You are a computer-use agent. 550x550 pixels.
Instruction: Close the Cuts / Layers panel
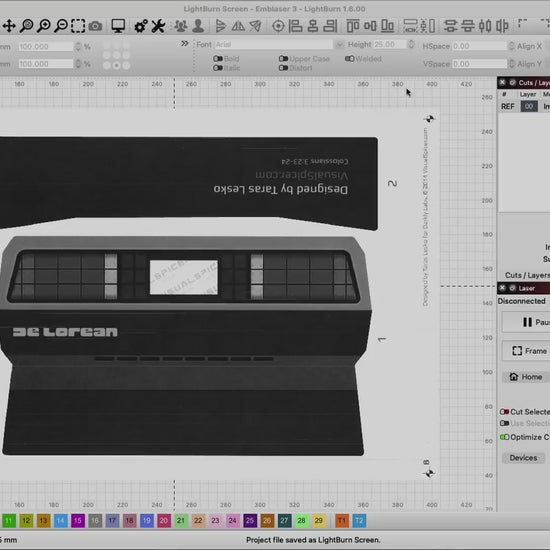(502, 82)
